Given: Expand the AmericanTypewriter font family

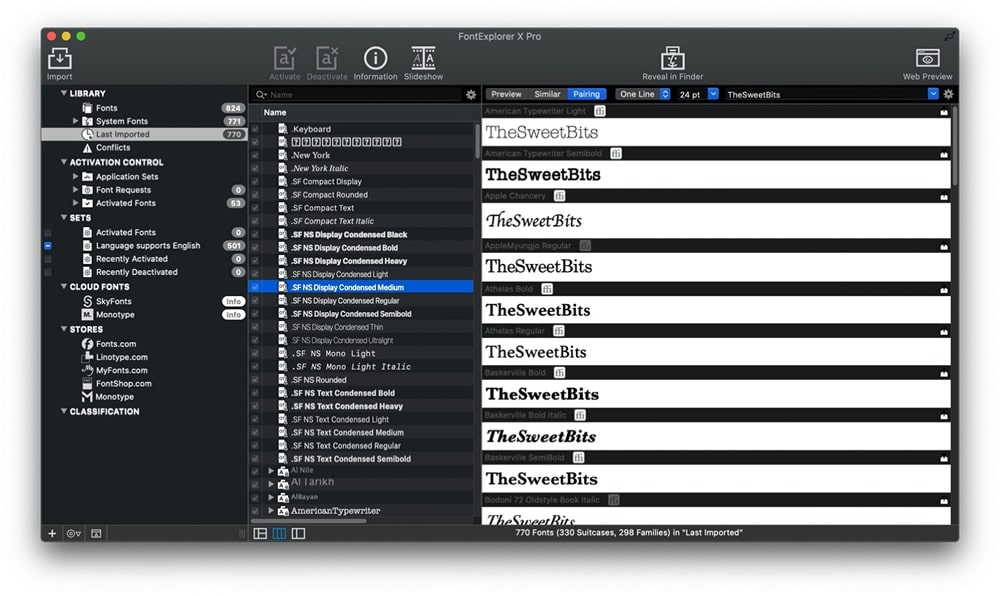Looking at the screenshot, I should tap(271, 511).
